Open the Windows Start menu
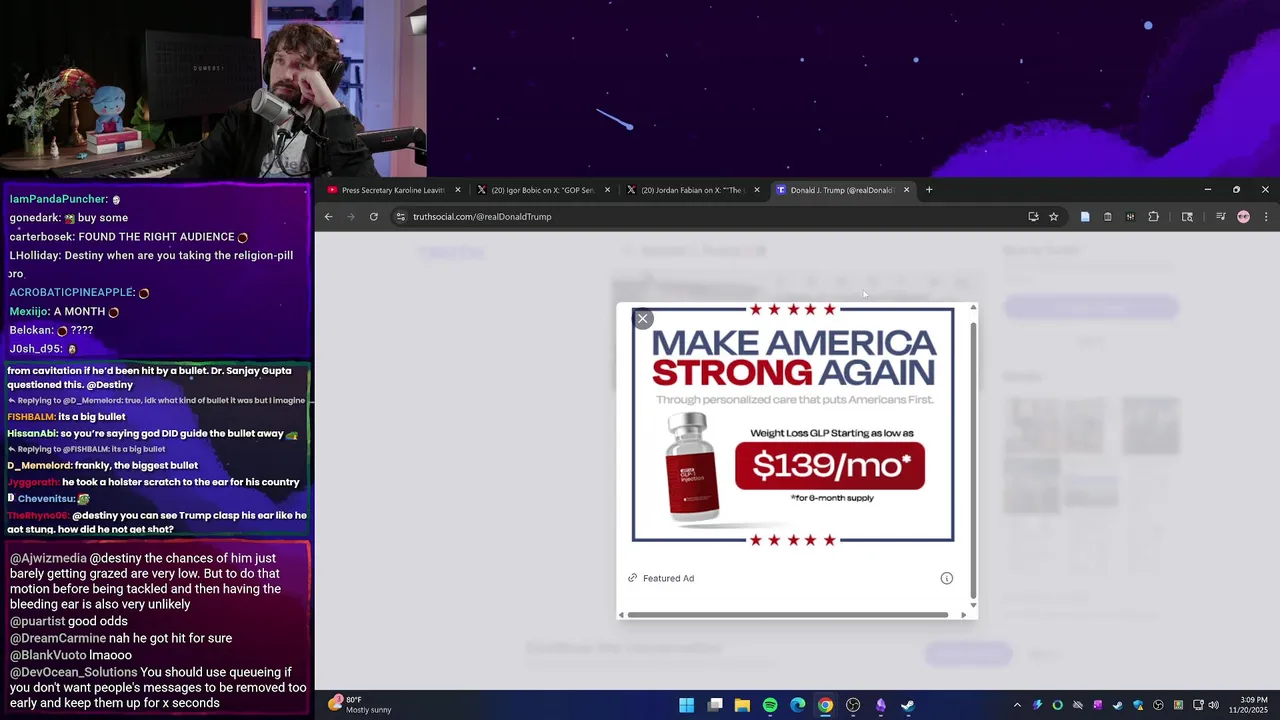 [x=687, y=705]
